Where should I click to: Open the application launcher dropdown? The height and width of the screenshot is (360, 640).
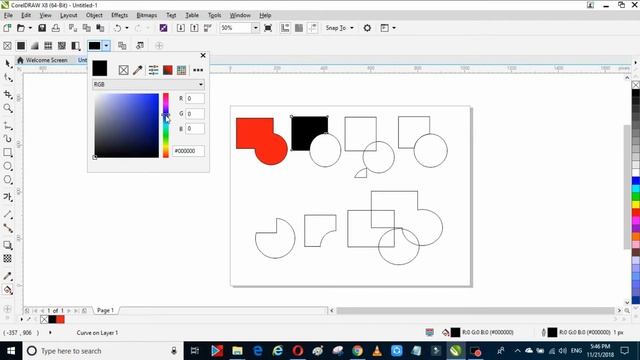pos(393,28)
